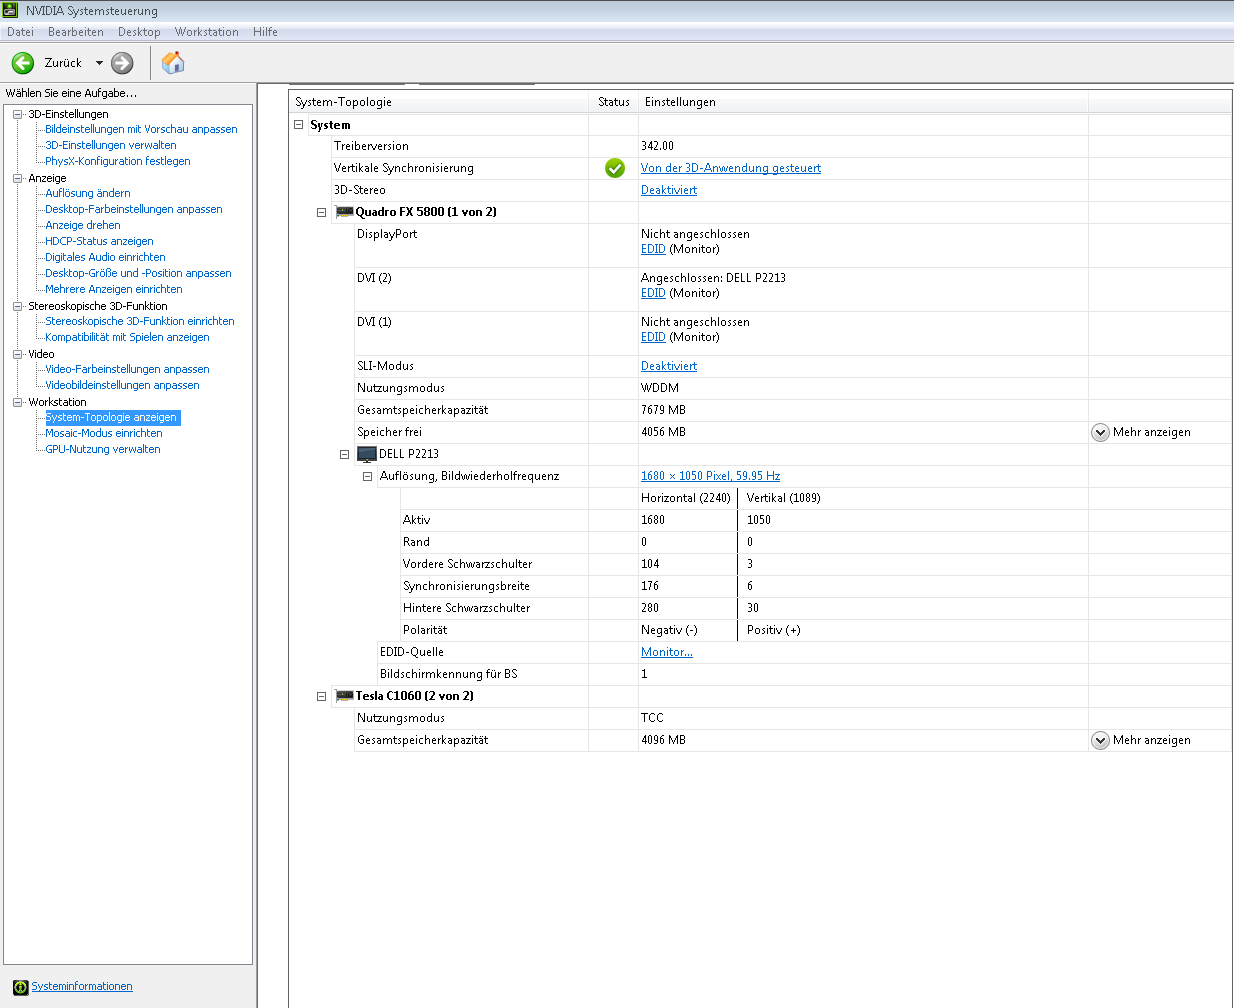Click the Treiberversion value 342.00
Screen dimensions: 1234x1008
[658, 146]
